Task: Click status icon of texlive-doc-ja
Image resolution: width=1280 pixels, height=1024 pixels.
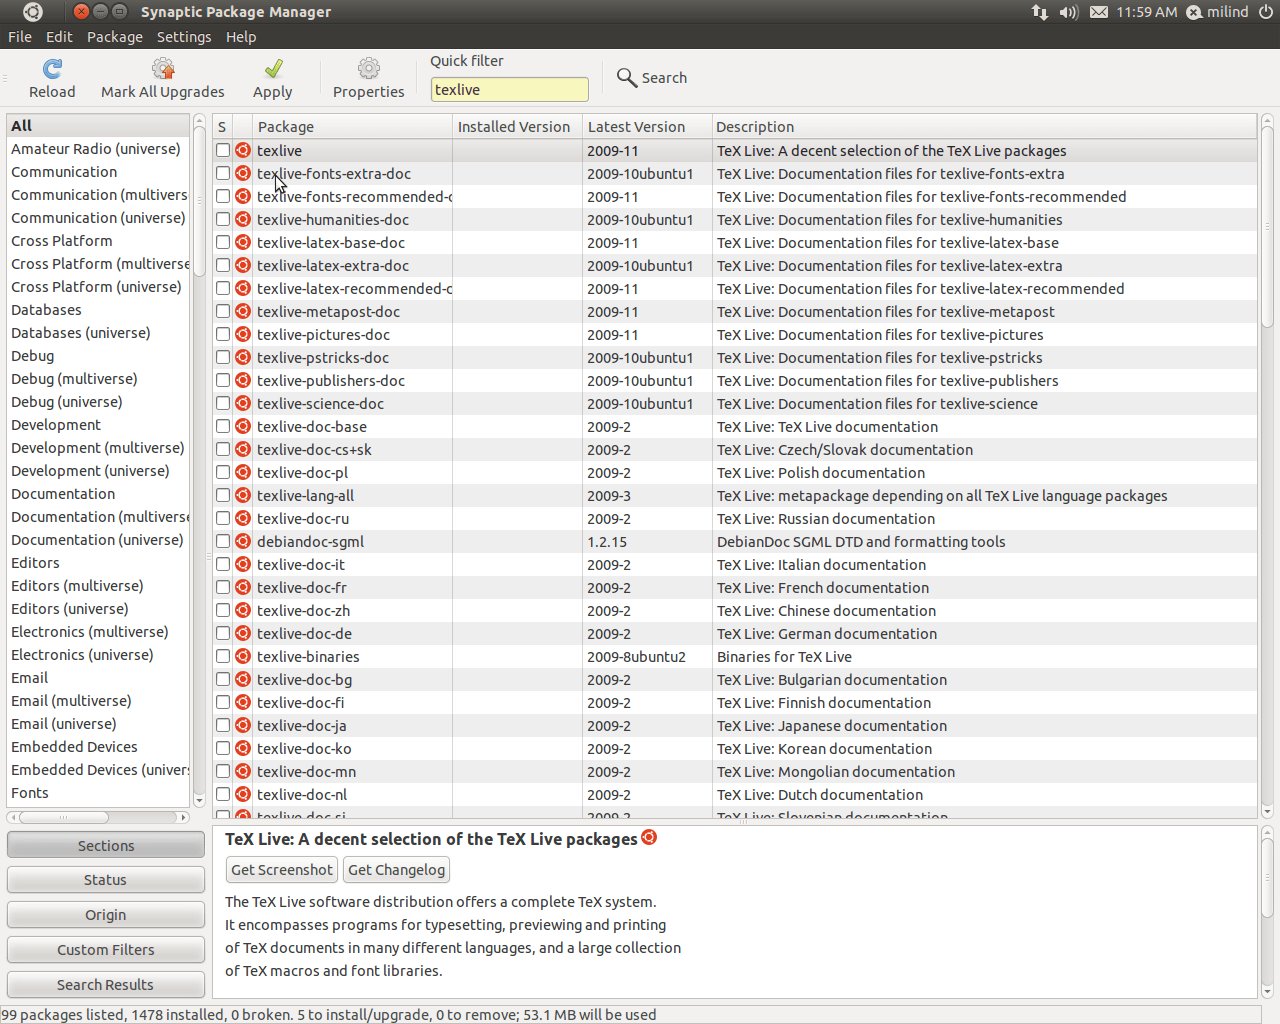Action: [243, 725]
